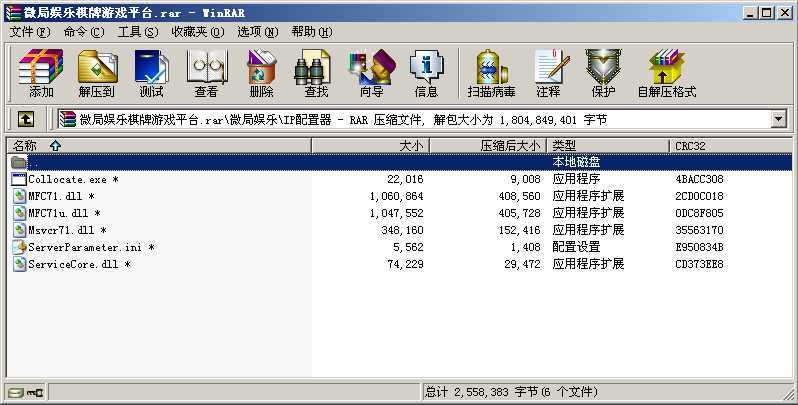
Task: Sort by the CRC32 column header
Action: [730, 146]
